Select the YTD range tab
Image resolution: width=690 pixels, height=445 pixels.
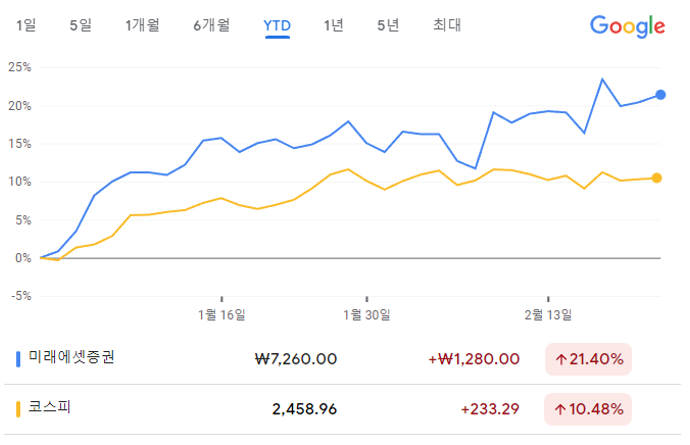(276, 25)
